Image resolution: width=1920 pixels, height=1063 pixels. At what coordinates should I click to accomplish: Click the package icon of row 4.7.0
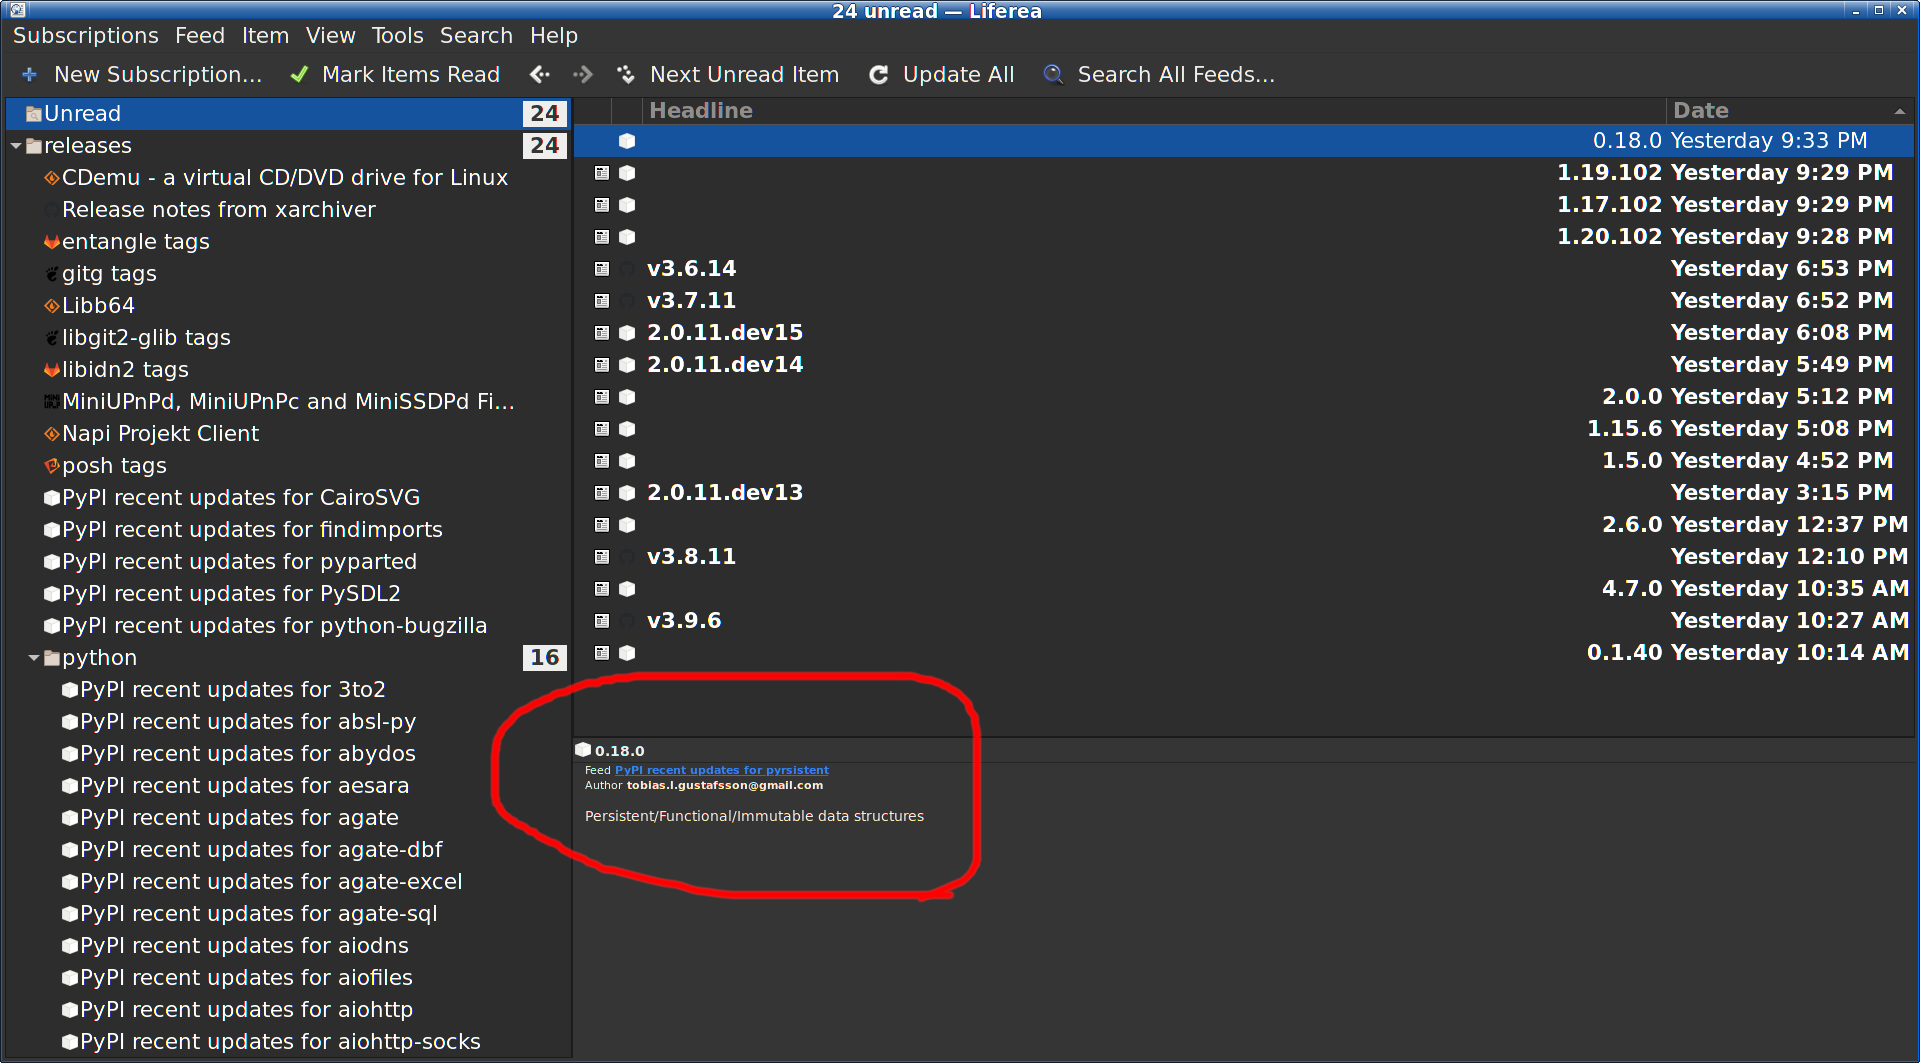click(x=627, y=589)
